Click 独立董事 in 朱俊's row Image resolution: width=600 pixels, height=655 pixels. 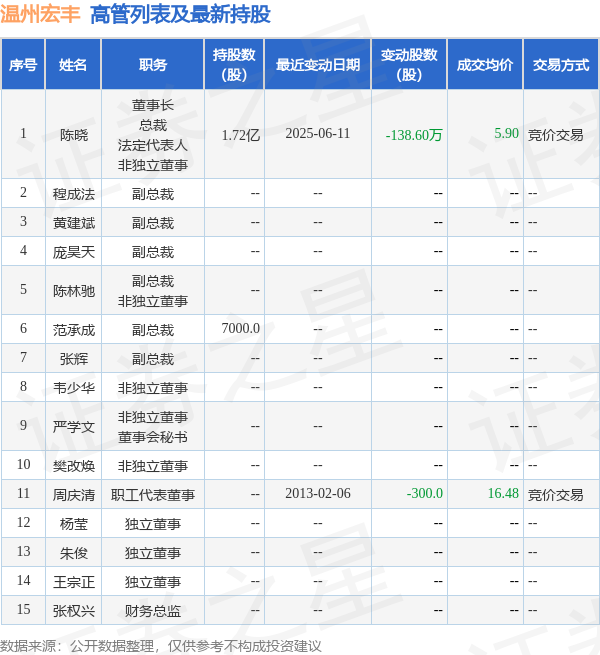click(153, 553)
